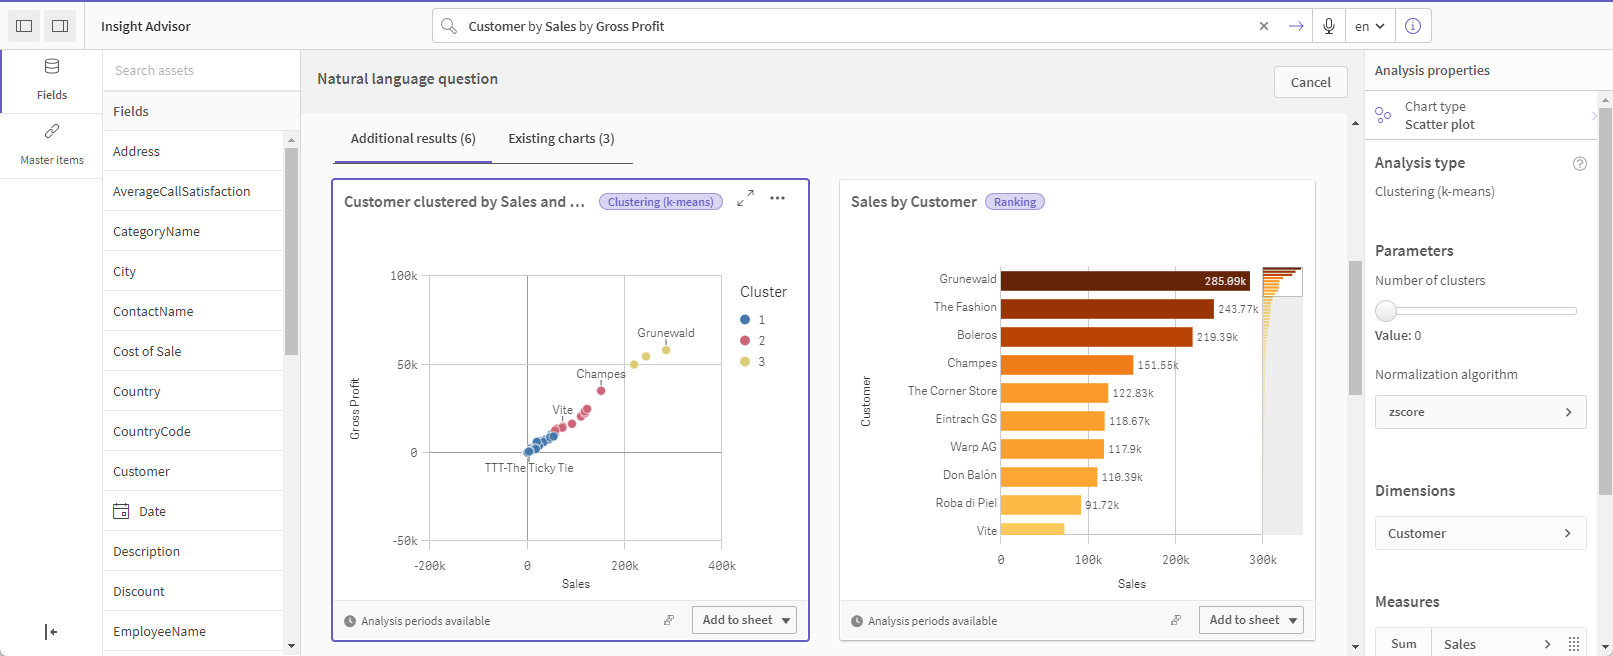This screenshot has width=1613, height=656.
Task: Select the Description field
Action: pos(193,551)
